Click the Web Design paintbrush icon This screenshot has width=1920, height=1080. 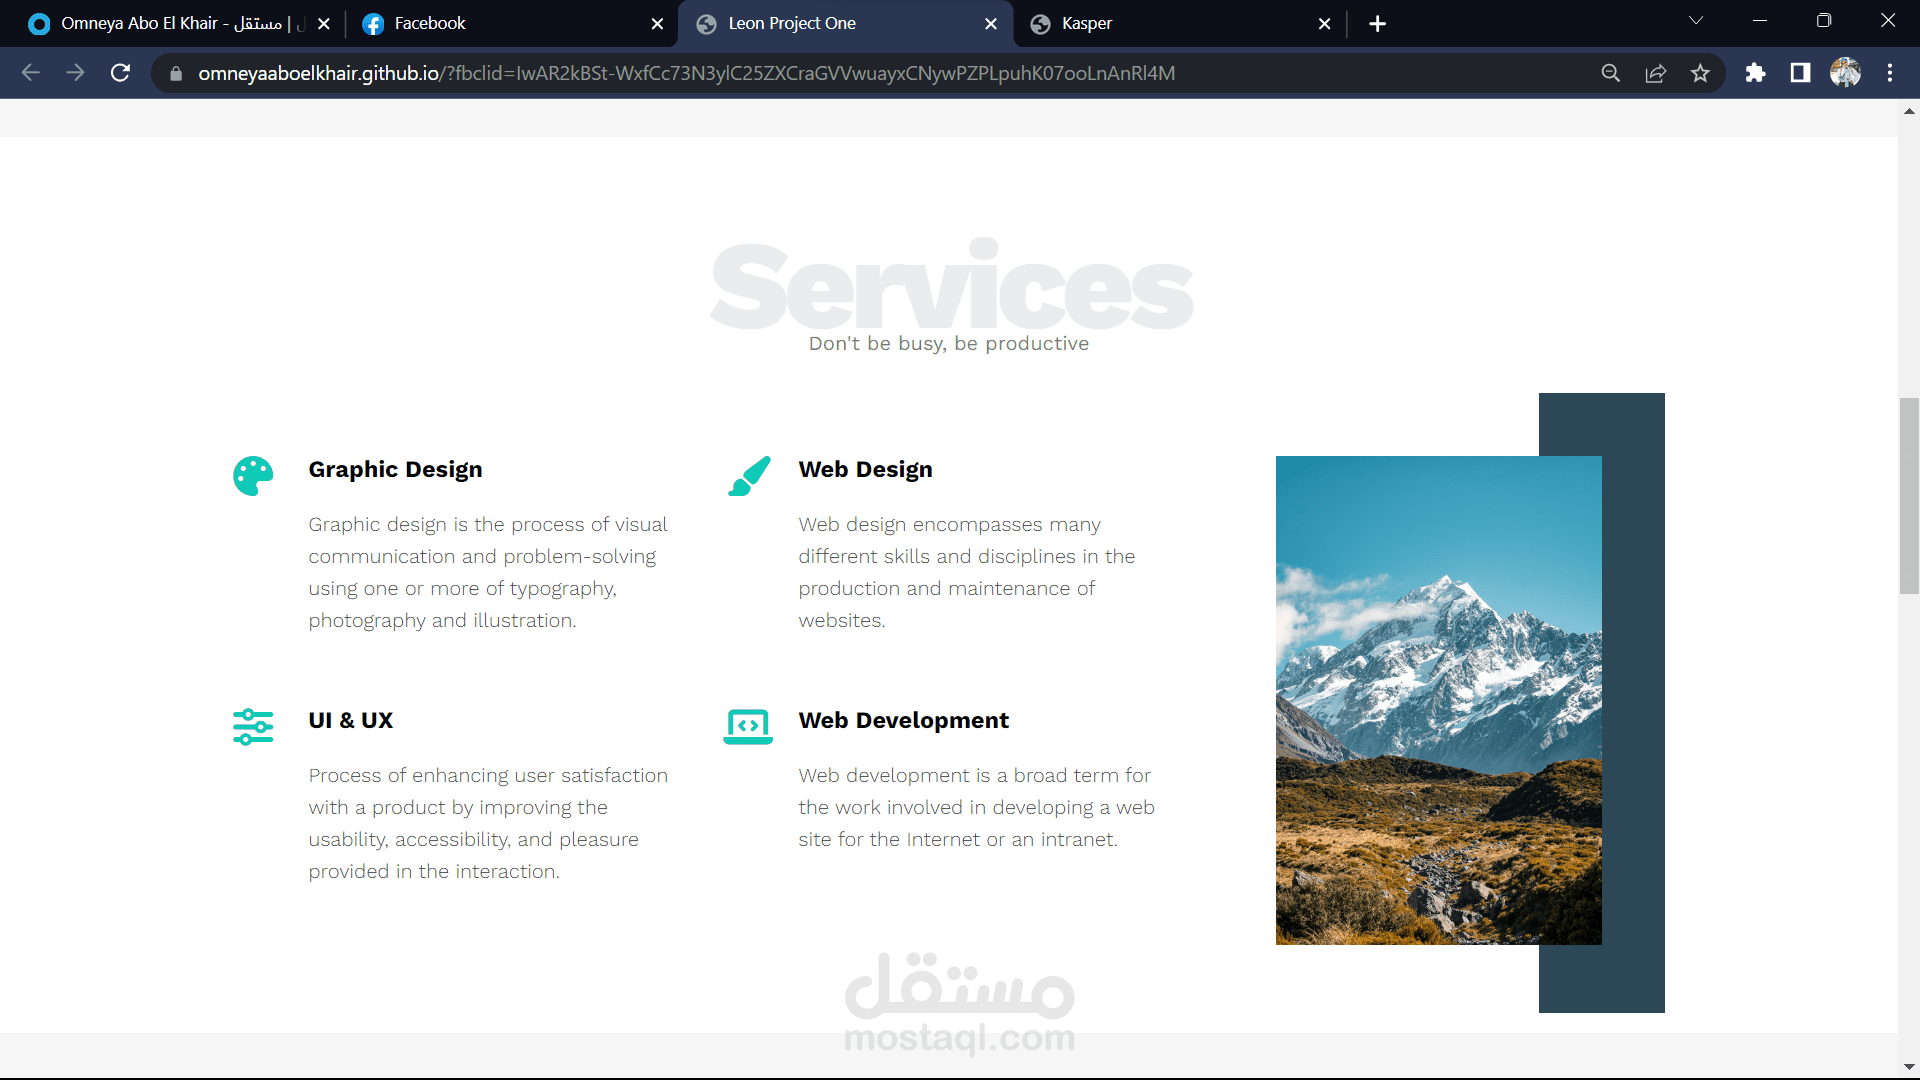coord(749,476)
